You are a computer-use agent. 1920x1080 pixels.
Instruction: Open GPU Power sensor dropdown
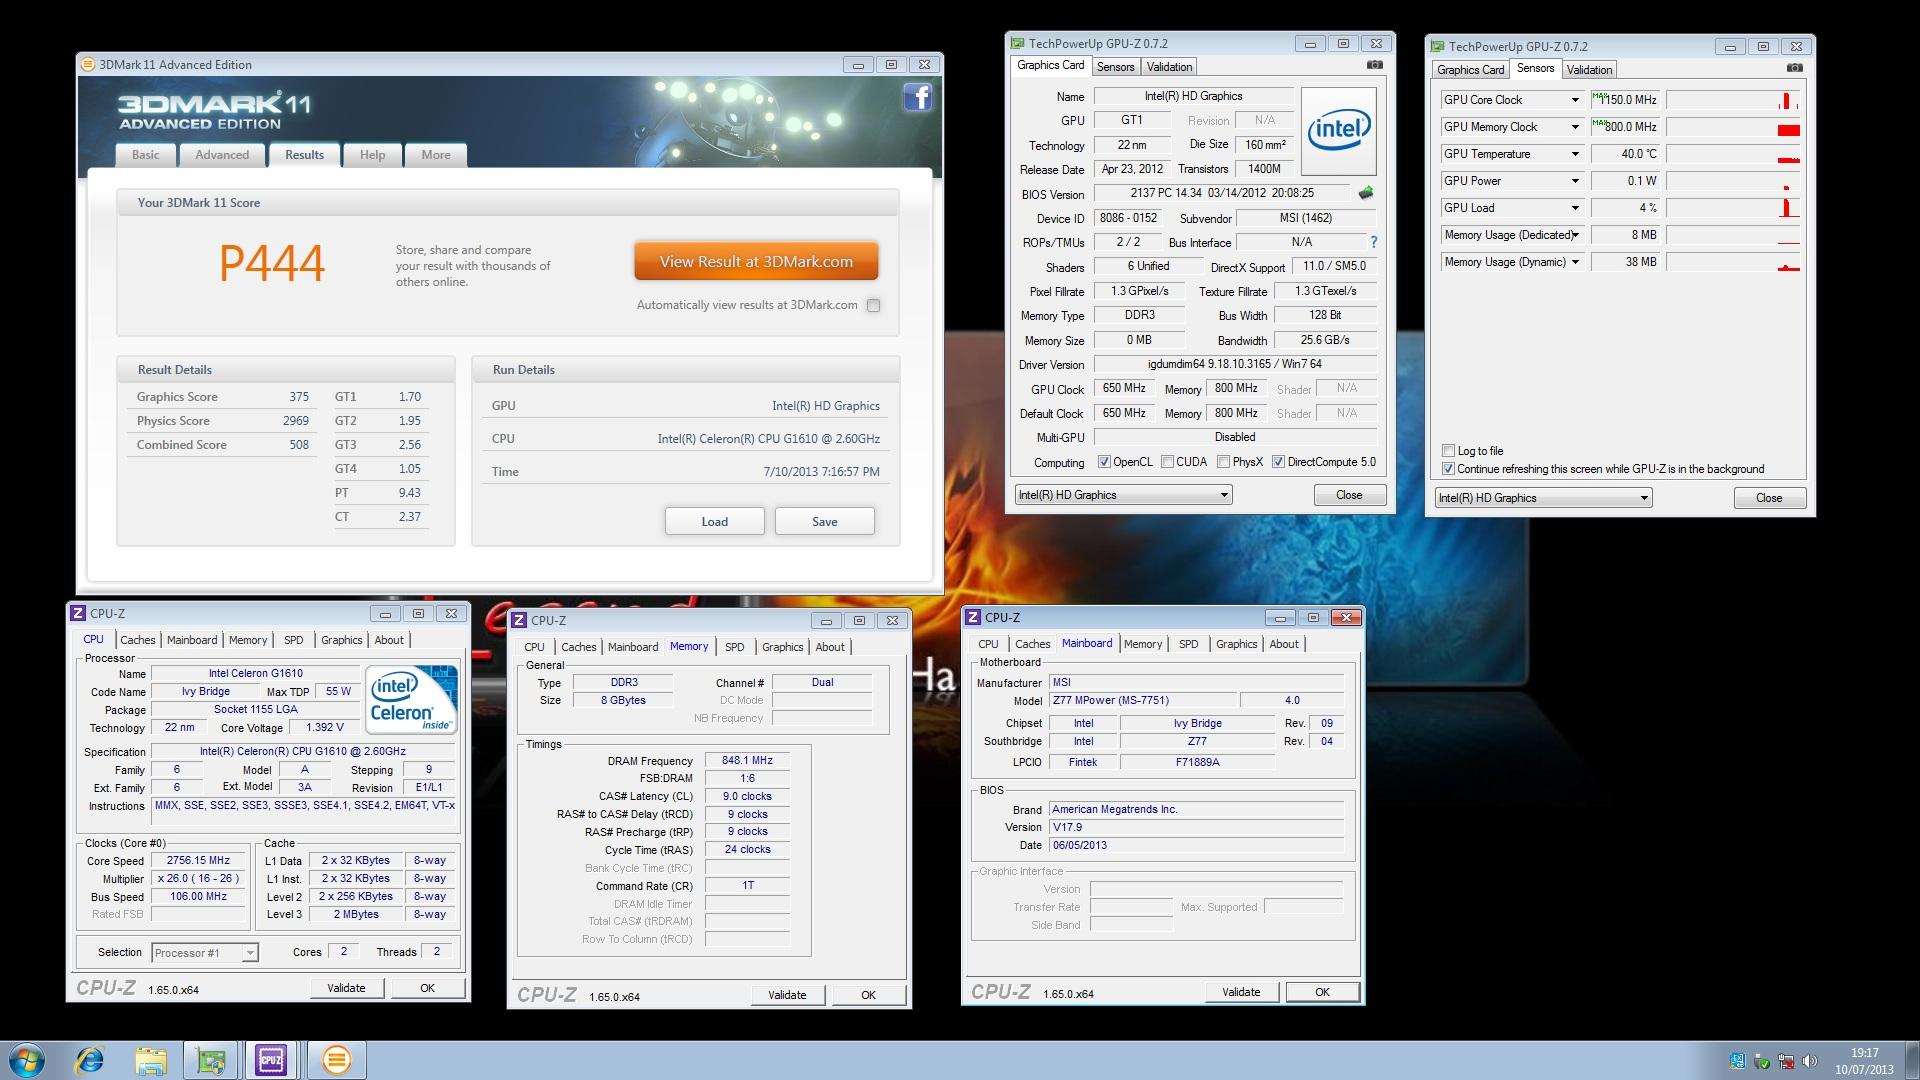click(x=1575, y=181)
